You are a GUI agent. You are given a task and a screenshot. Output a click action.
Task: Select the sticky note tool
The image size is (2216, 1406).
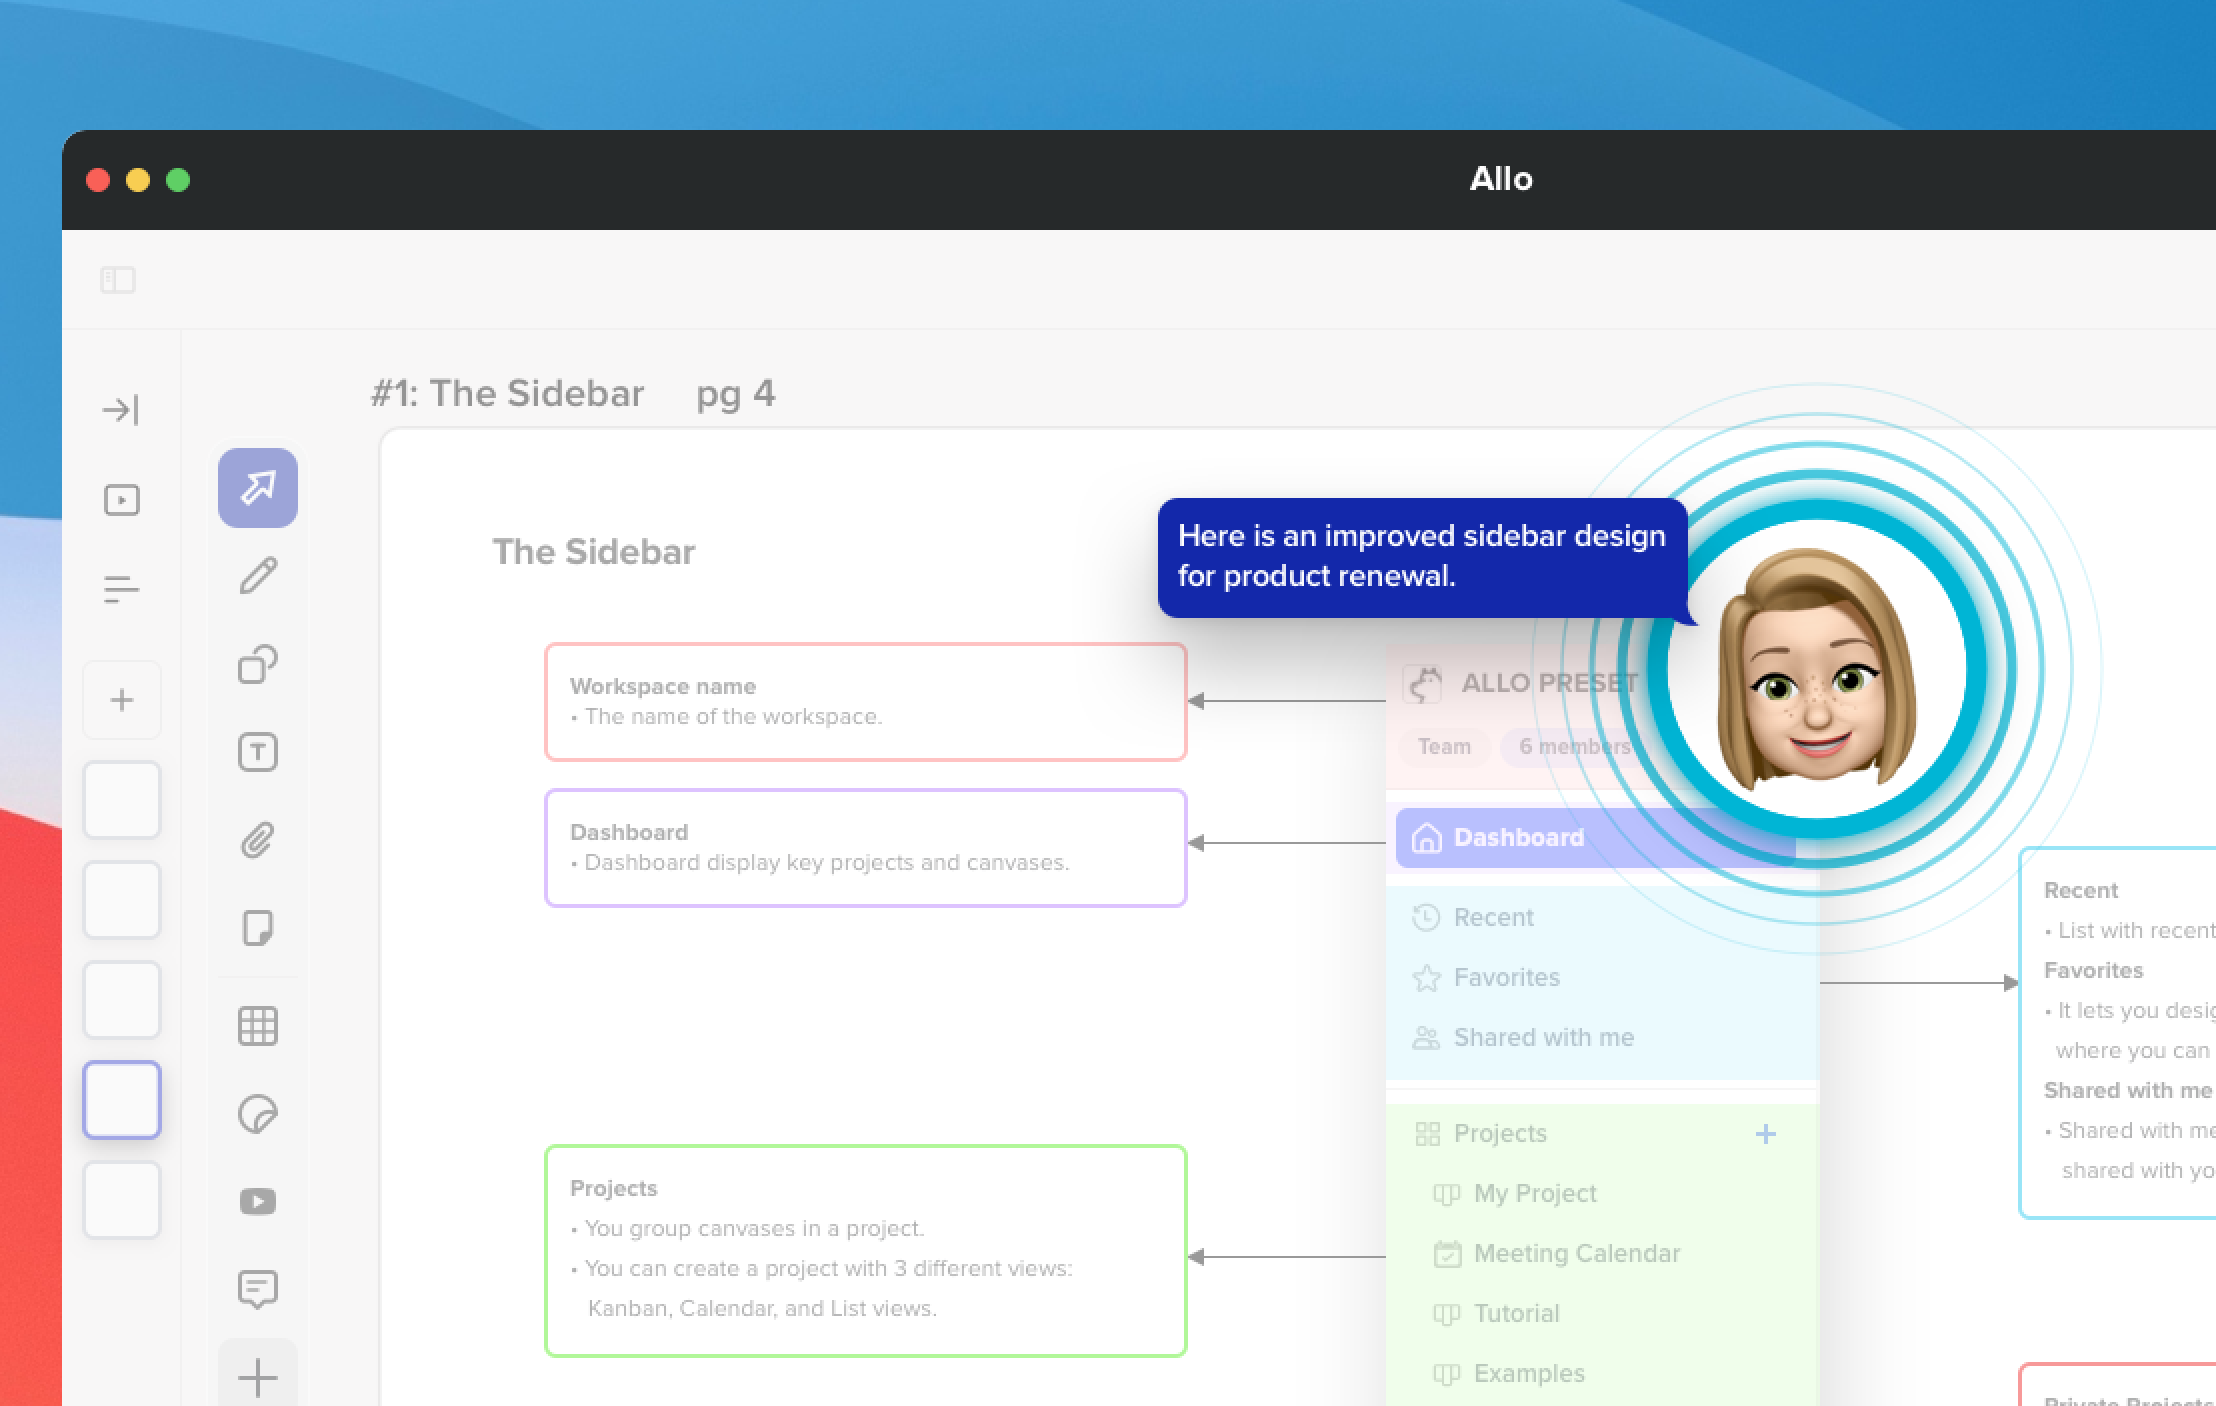click(x=258, y=928)
